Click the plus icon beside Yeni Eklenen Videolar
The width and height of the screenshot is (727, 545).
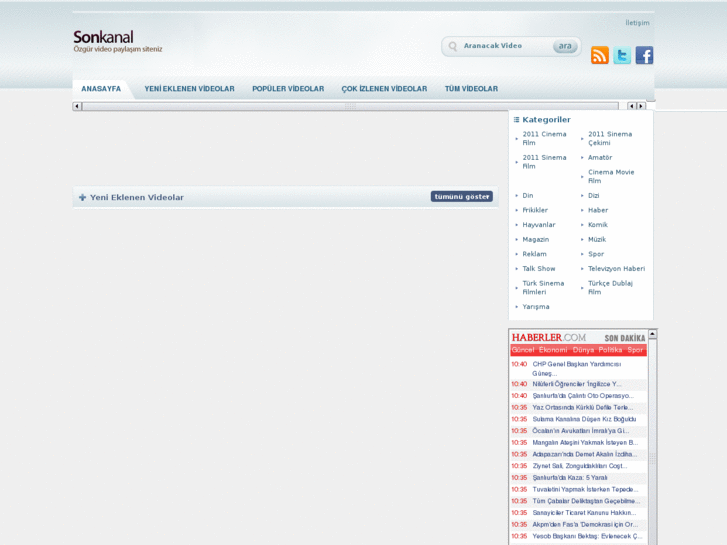(x=83, y=198)
